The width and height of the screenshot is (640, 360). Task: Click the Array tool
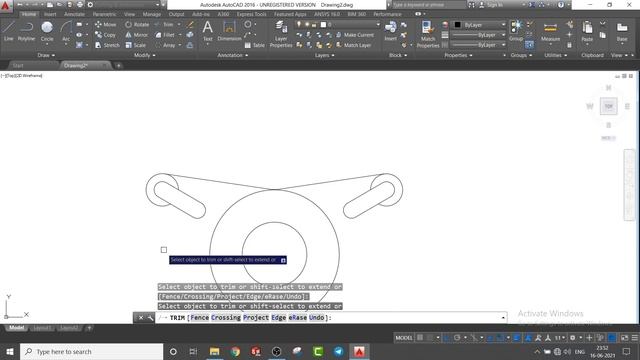[x=165, y=45]
